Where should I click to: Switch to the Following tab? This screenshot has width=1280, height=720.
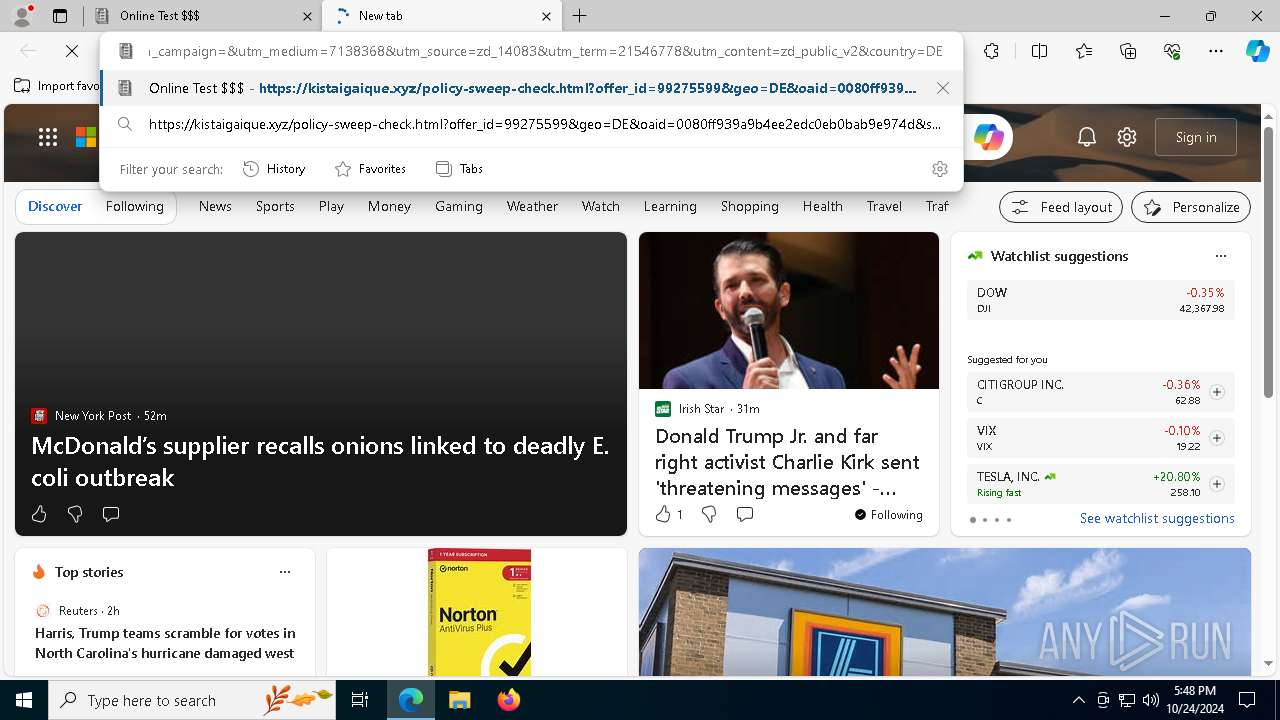(x=135, y=206)
